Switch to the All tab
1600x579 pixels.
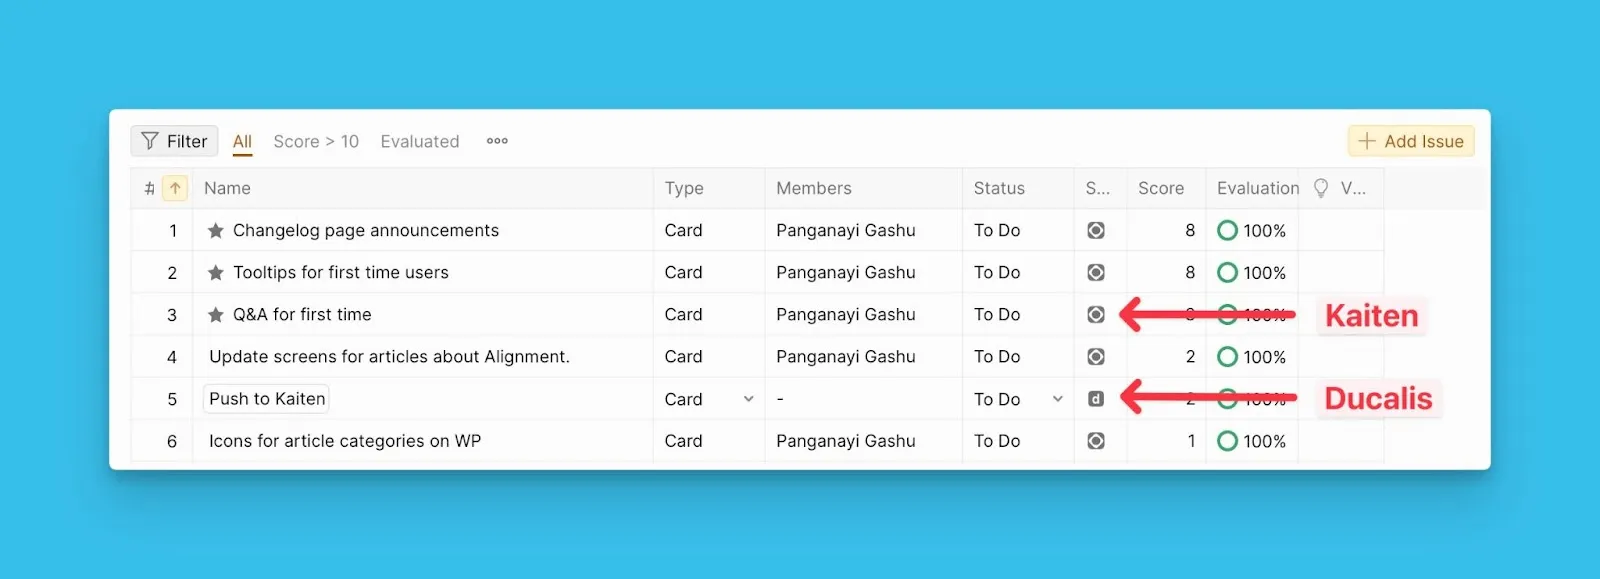click(x=242, y=141)
